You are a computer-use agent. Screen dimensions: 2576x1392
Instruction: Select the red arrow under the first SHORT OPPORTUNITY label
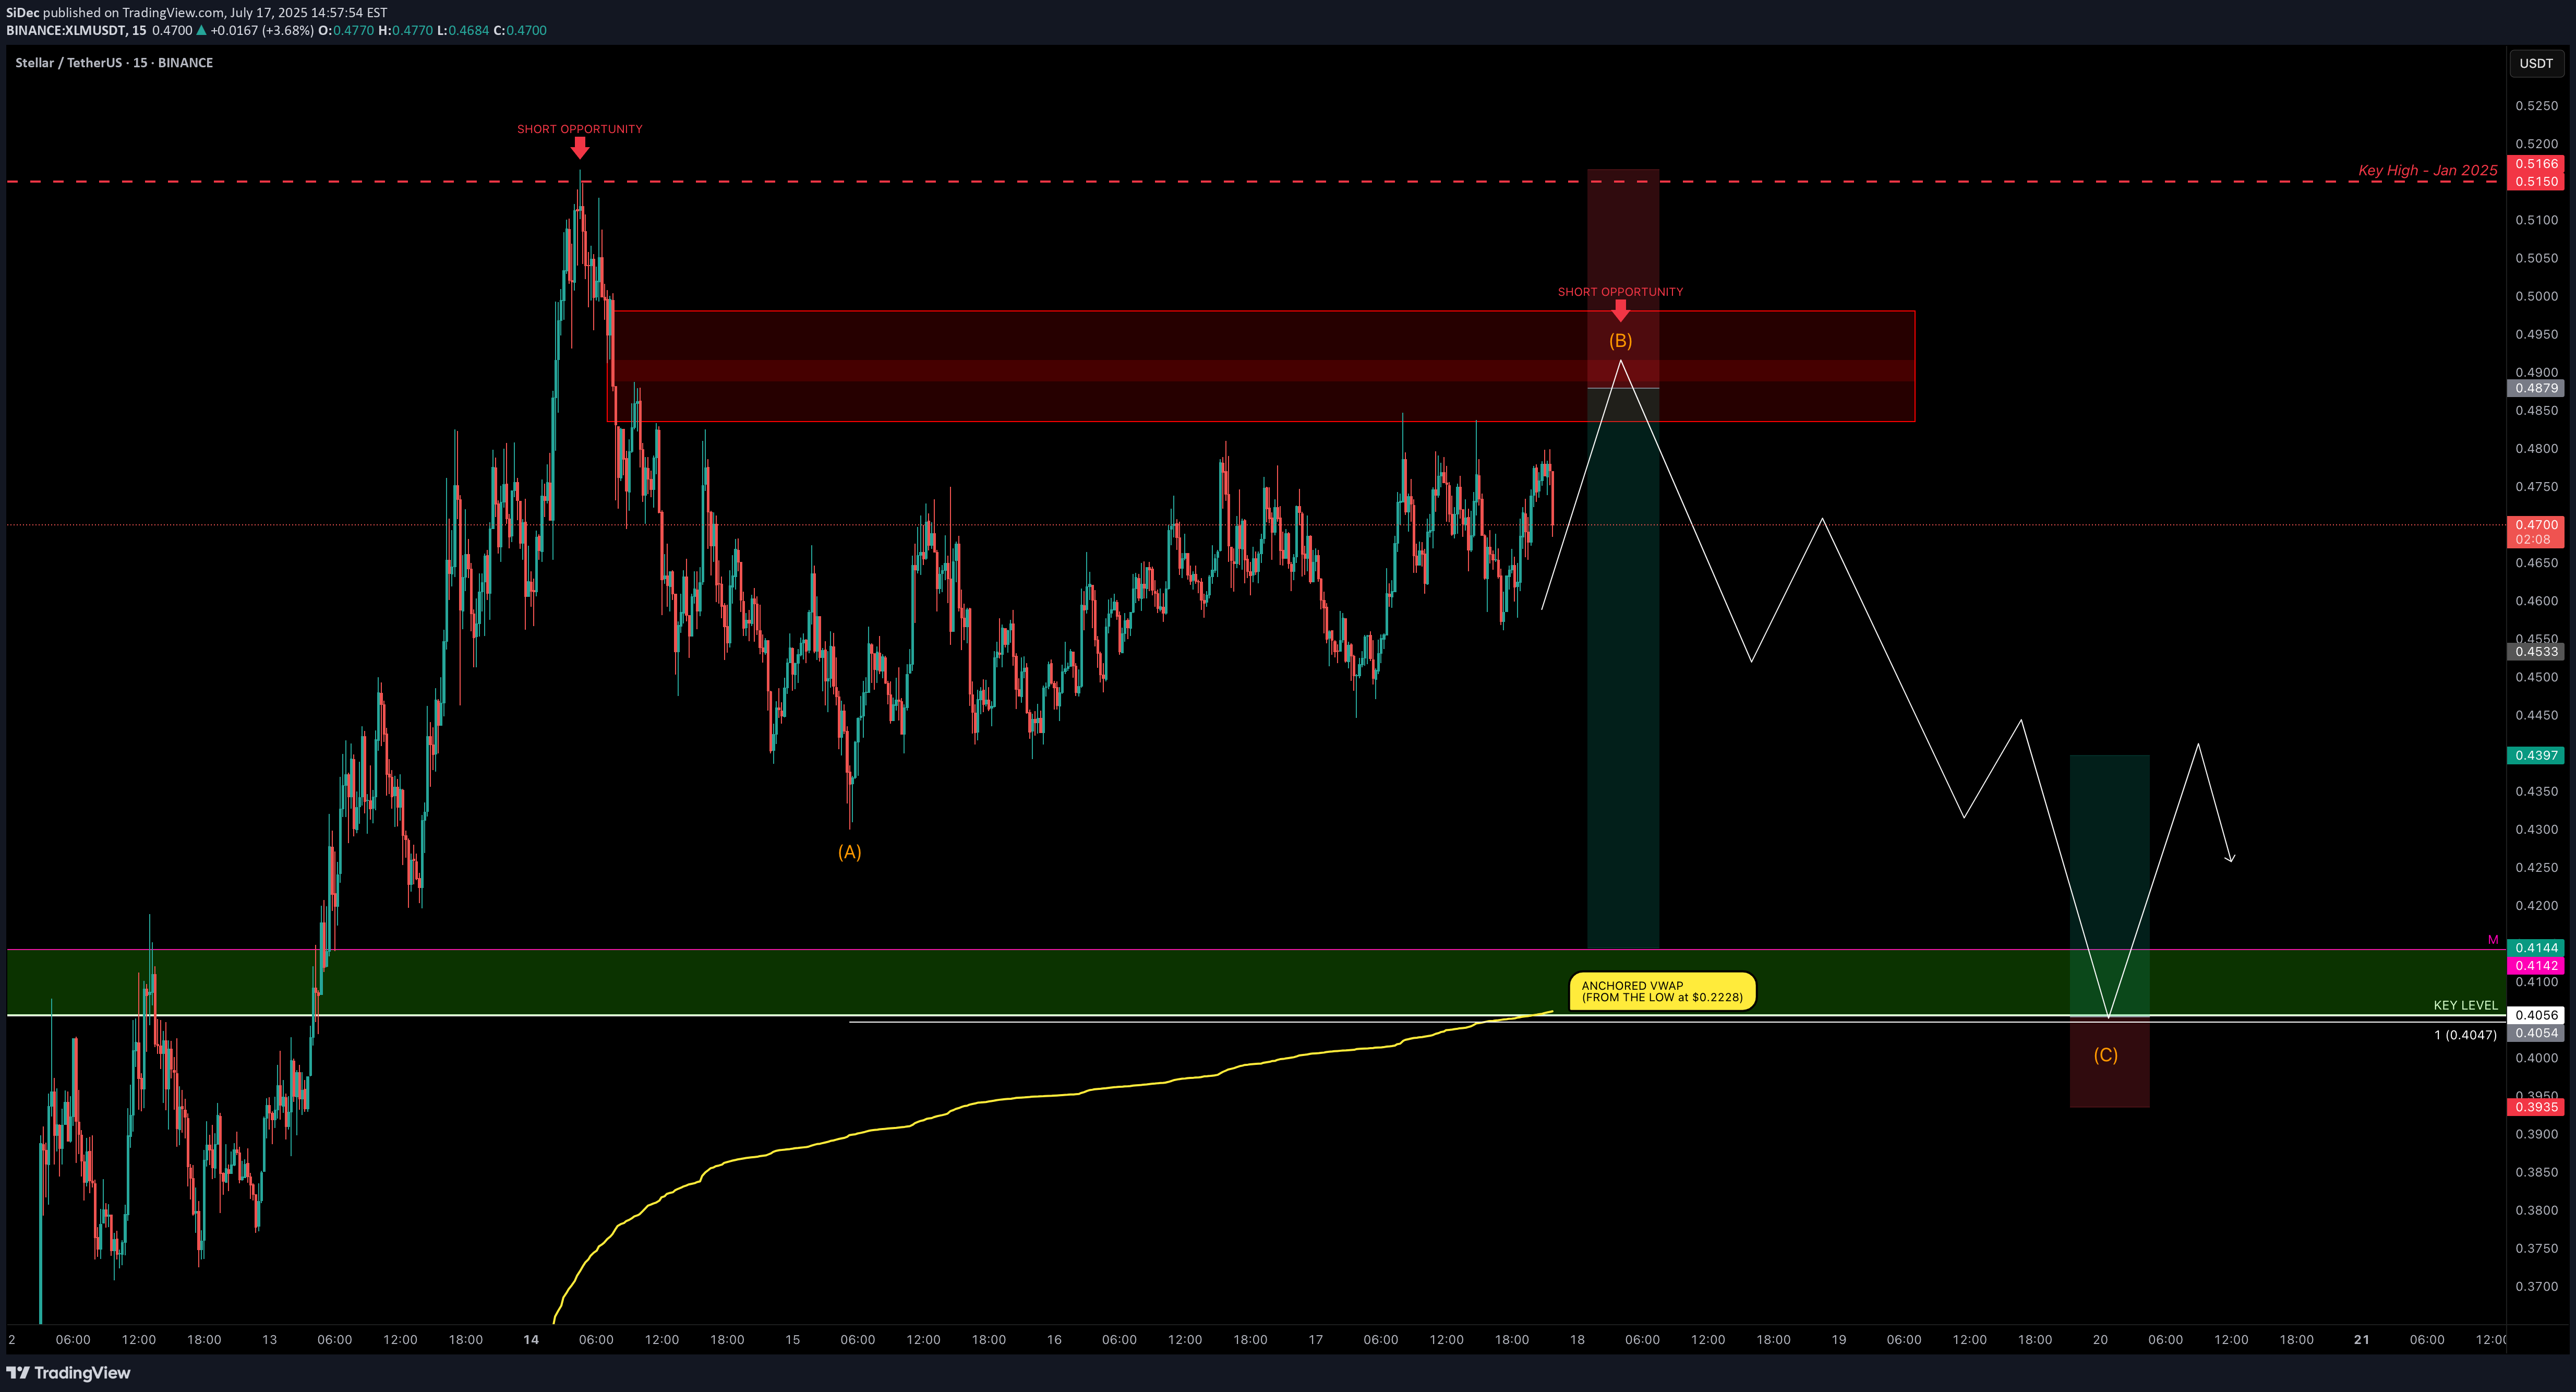(580, 148)
